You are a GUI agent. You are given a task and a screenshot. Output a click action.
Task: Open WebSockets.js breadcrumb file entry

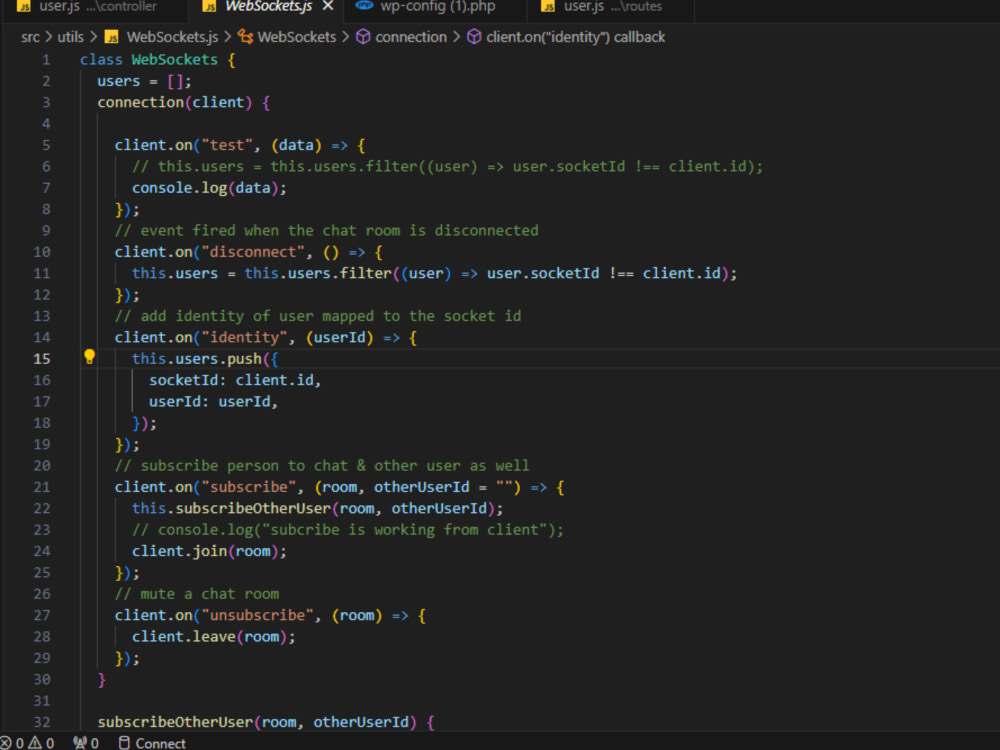point(172,37)
